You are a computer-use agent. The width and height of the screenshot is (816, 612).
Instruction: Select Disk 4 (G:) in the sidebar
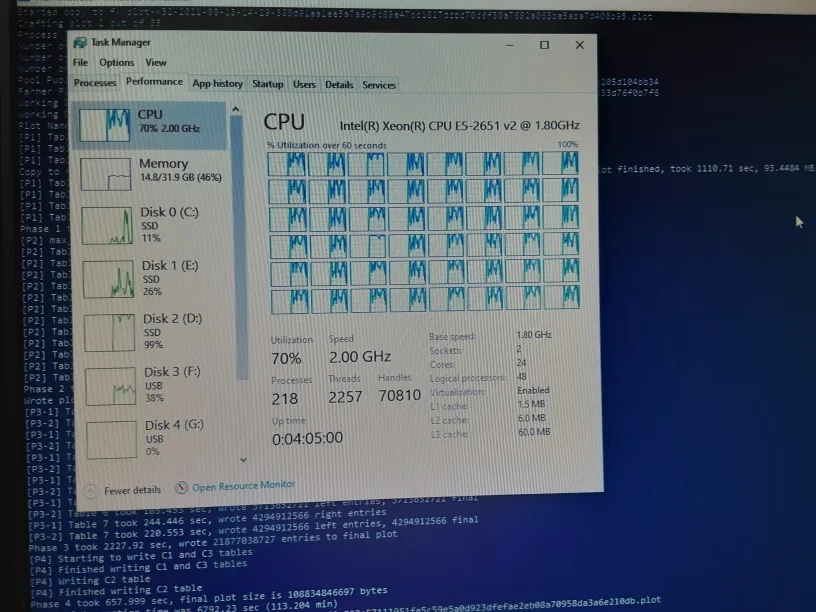[x=158, y=439]
